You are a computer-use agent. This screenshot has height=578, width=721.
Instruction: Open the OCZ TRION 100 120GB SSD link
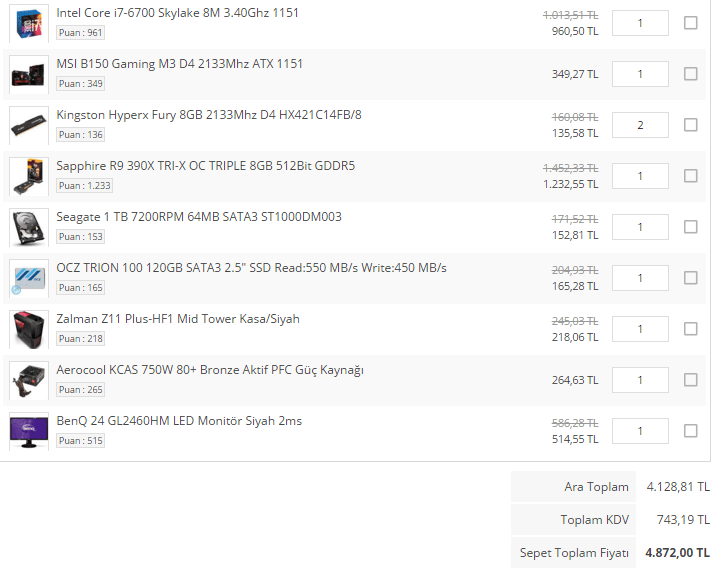point(251,268)
